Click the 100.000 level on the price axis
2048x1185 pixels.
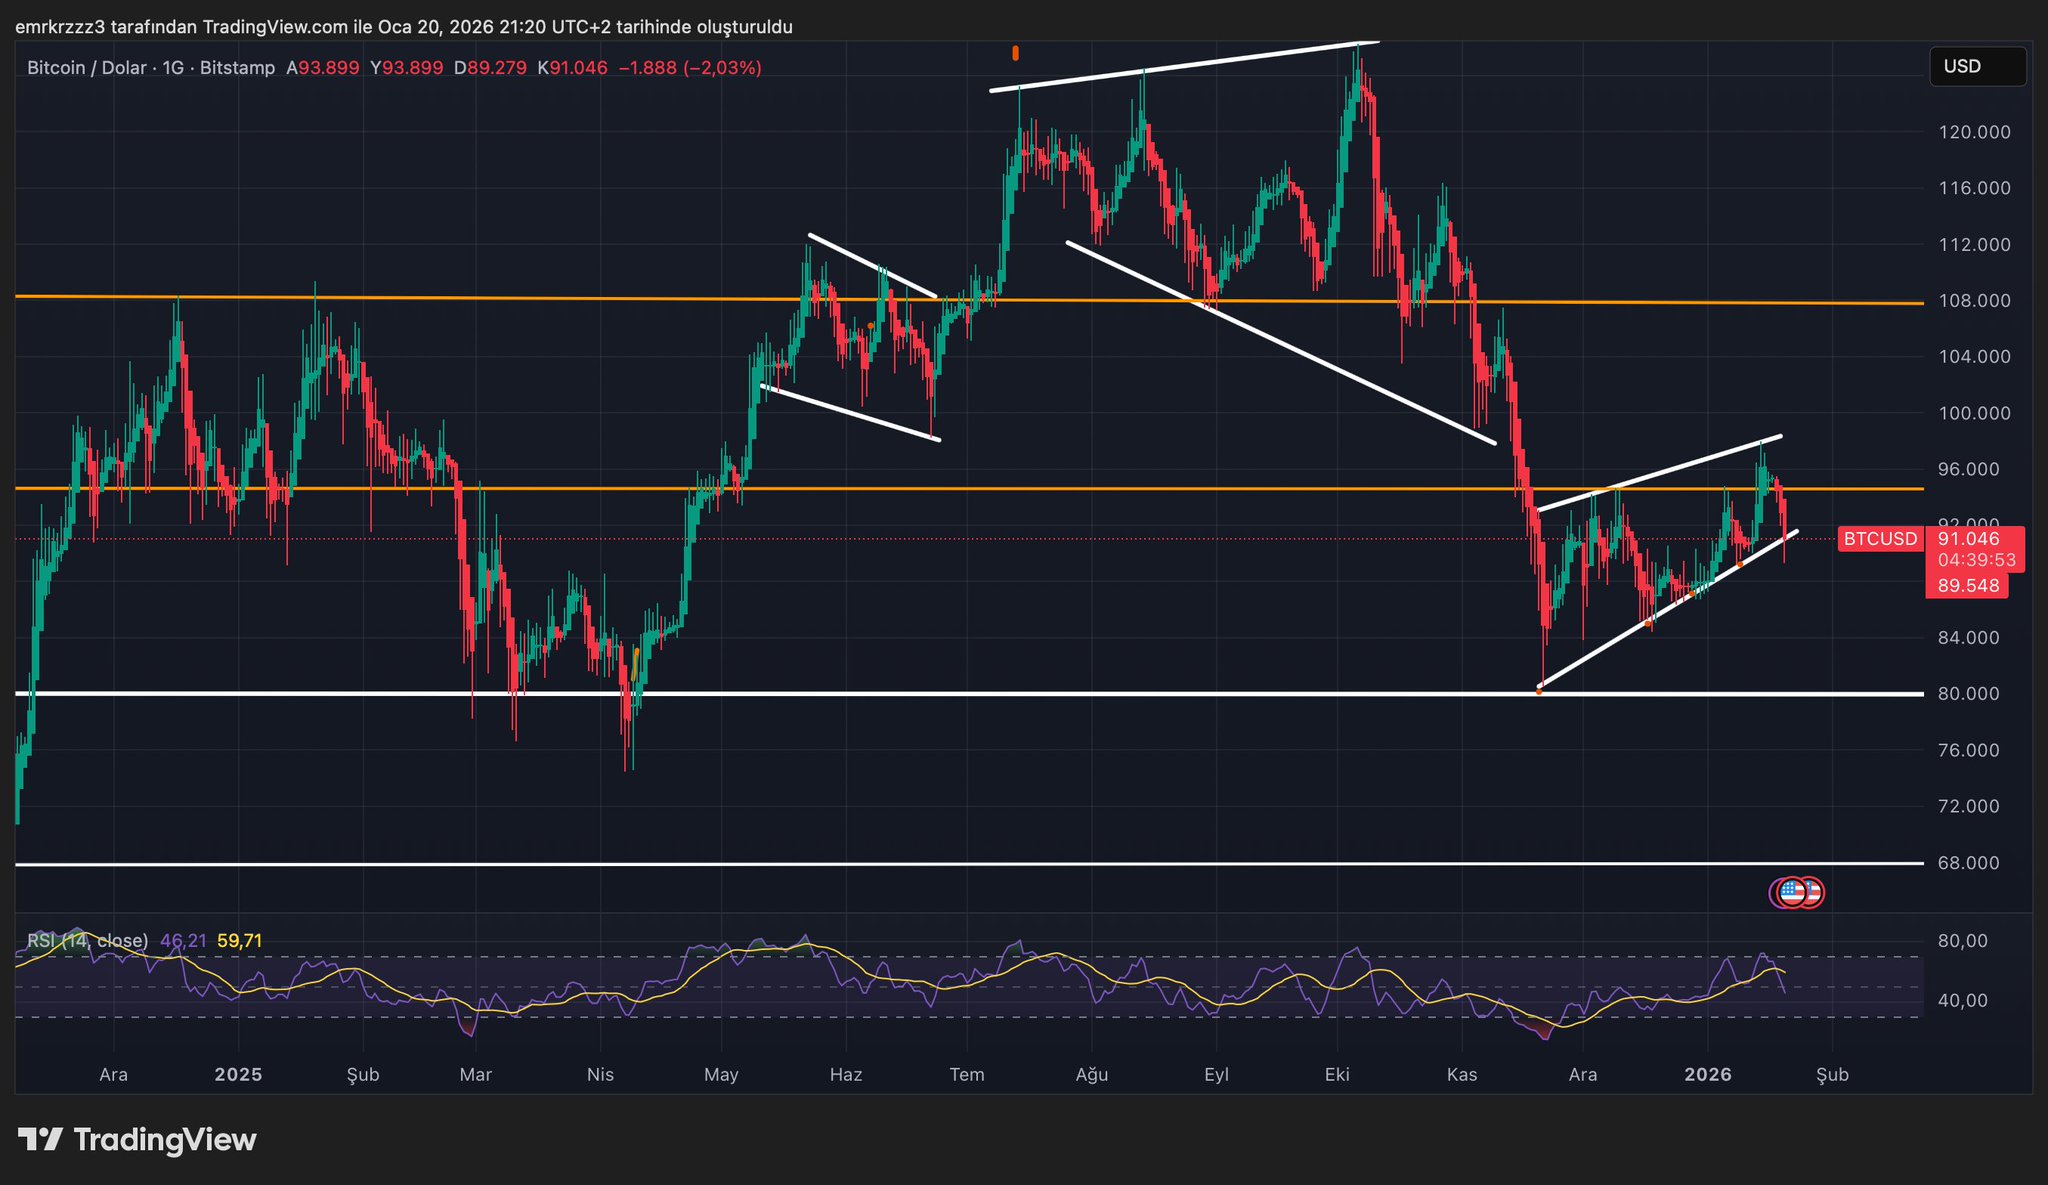pos(1973,413)
